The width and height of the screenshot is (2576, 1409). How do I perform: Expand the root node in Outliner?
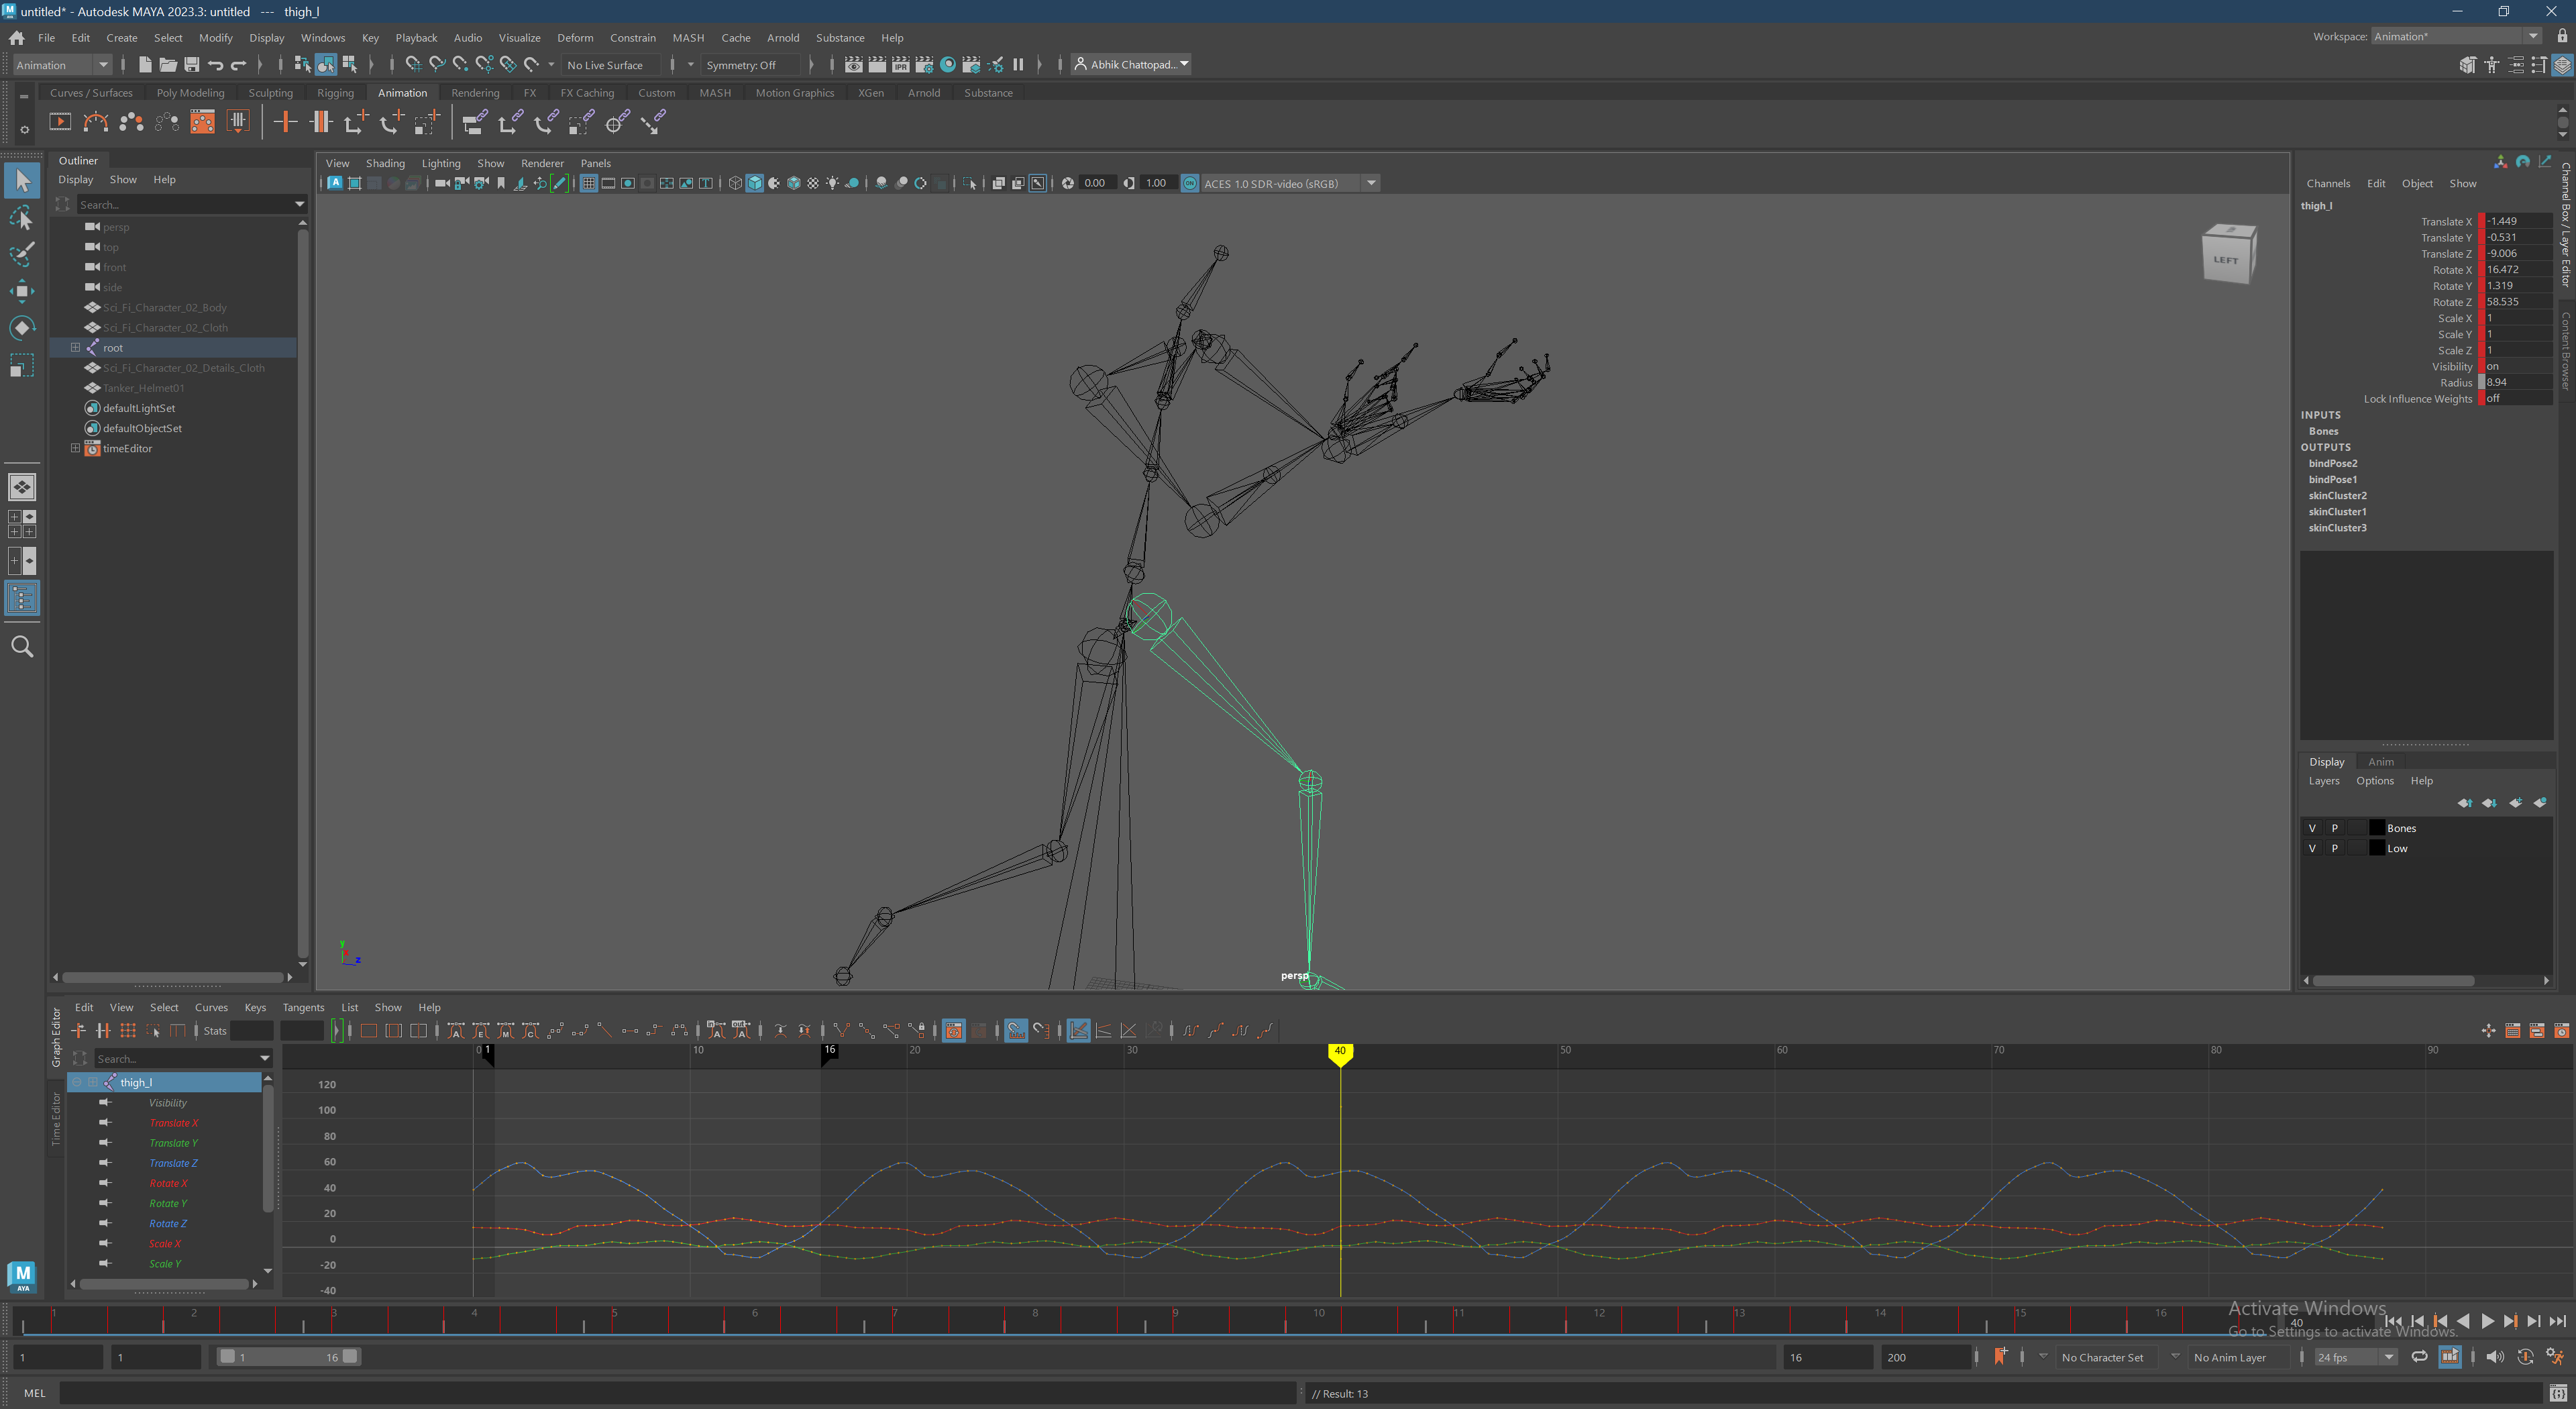pyautogui.click(x=75, y=348)
